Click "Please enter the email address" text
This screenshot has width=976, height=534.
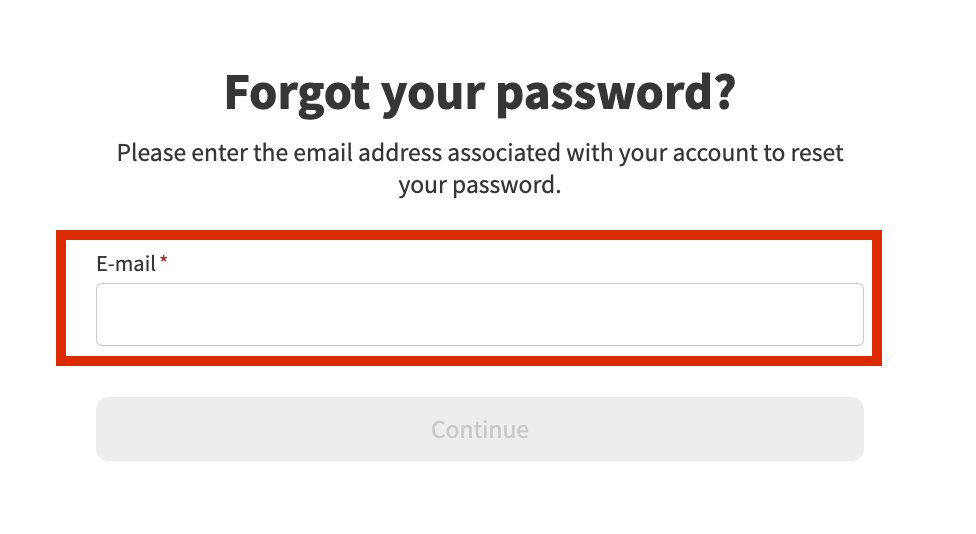(280, 153)
